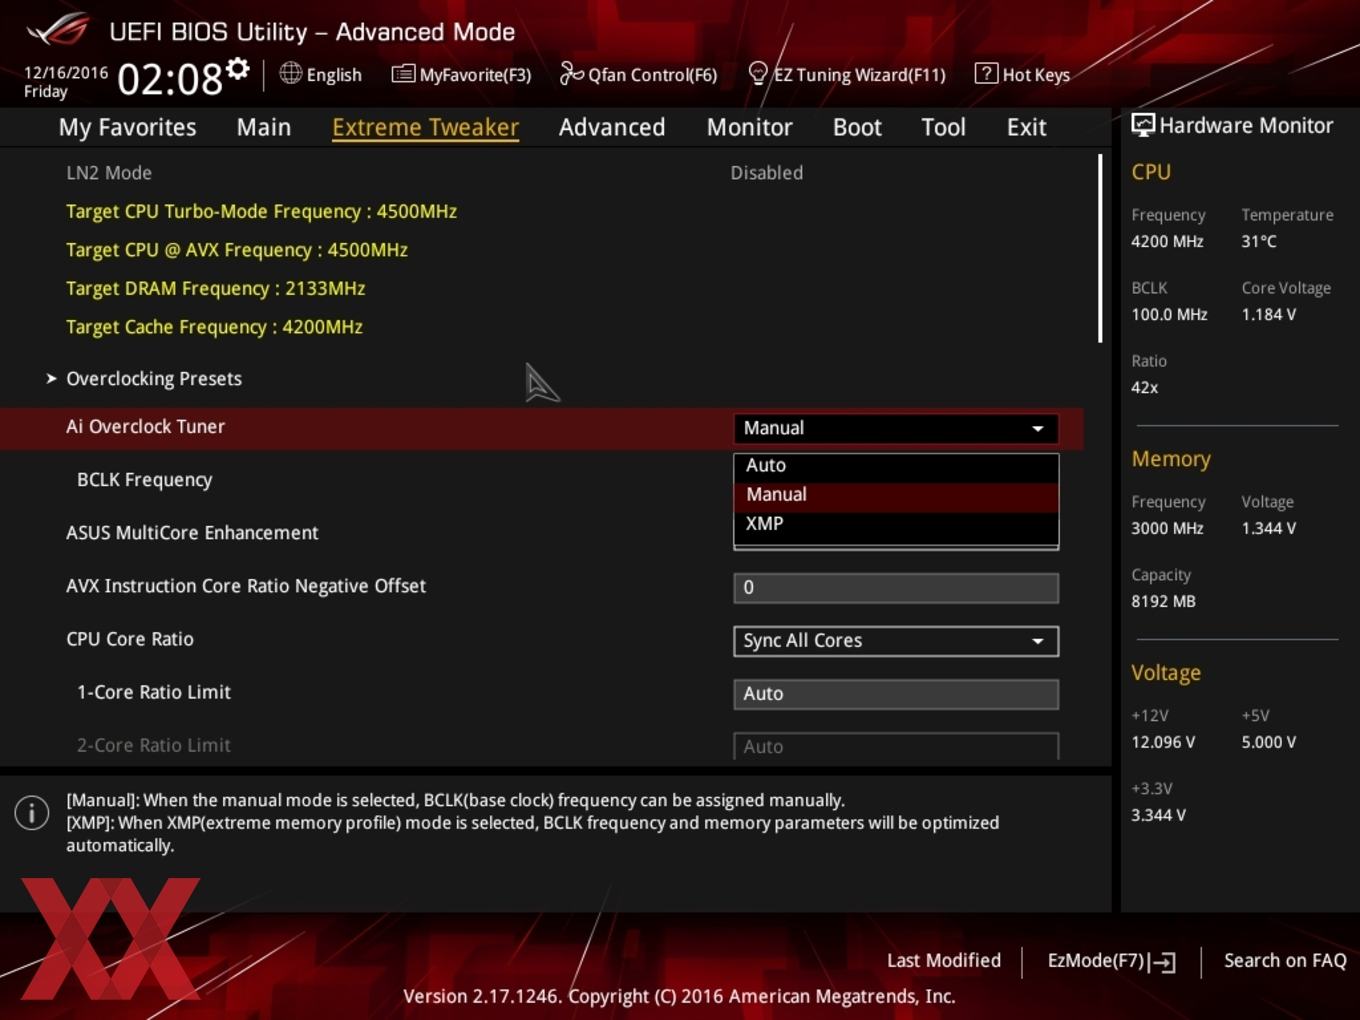Click the Core Voltage 1.184 V value
Screen dimensions: 1360x1020
coord(1268,314)
